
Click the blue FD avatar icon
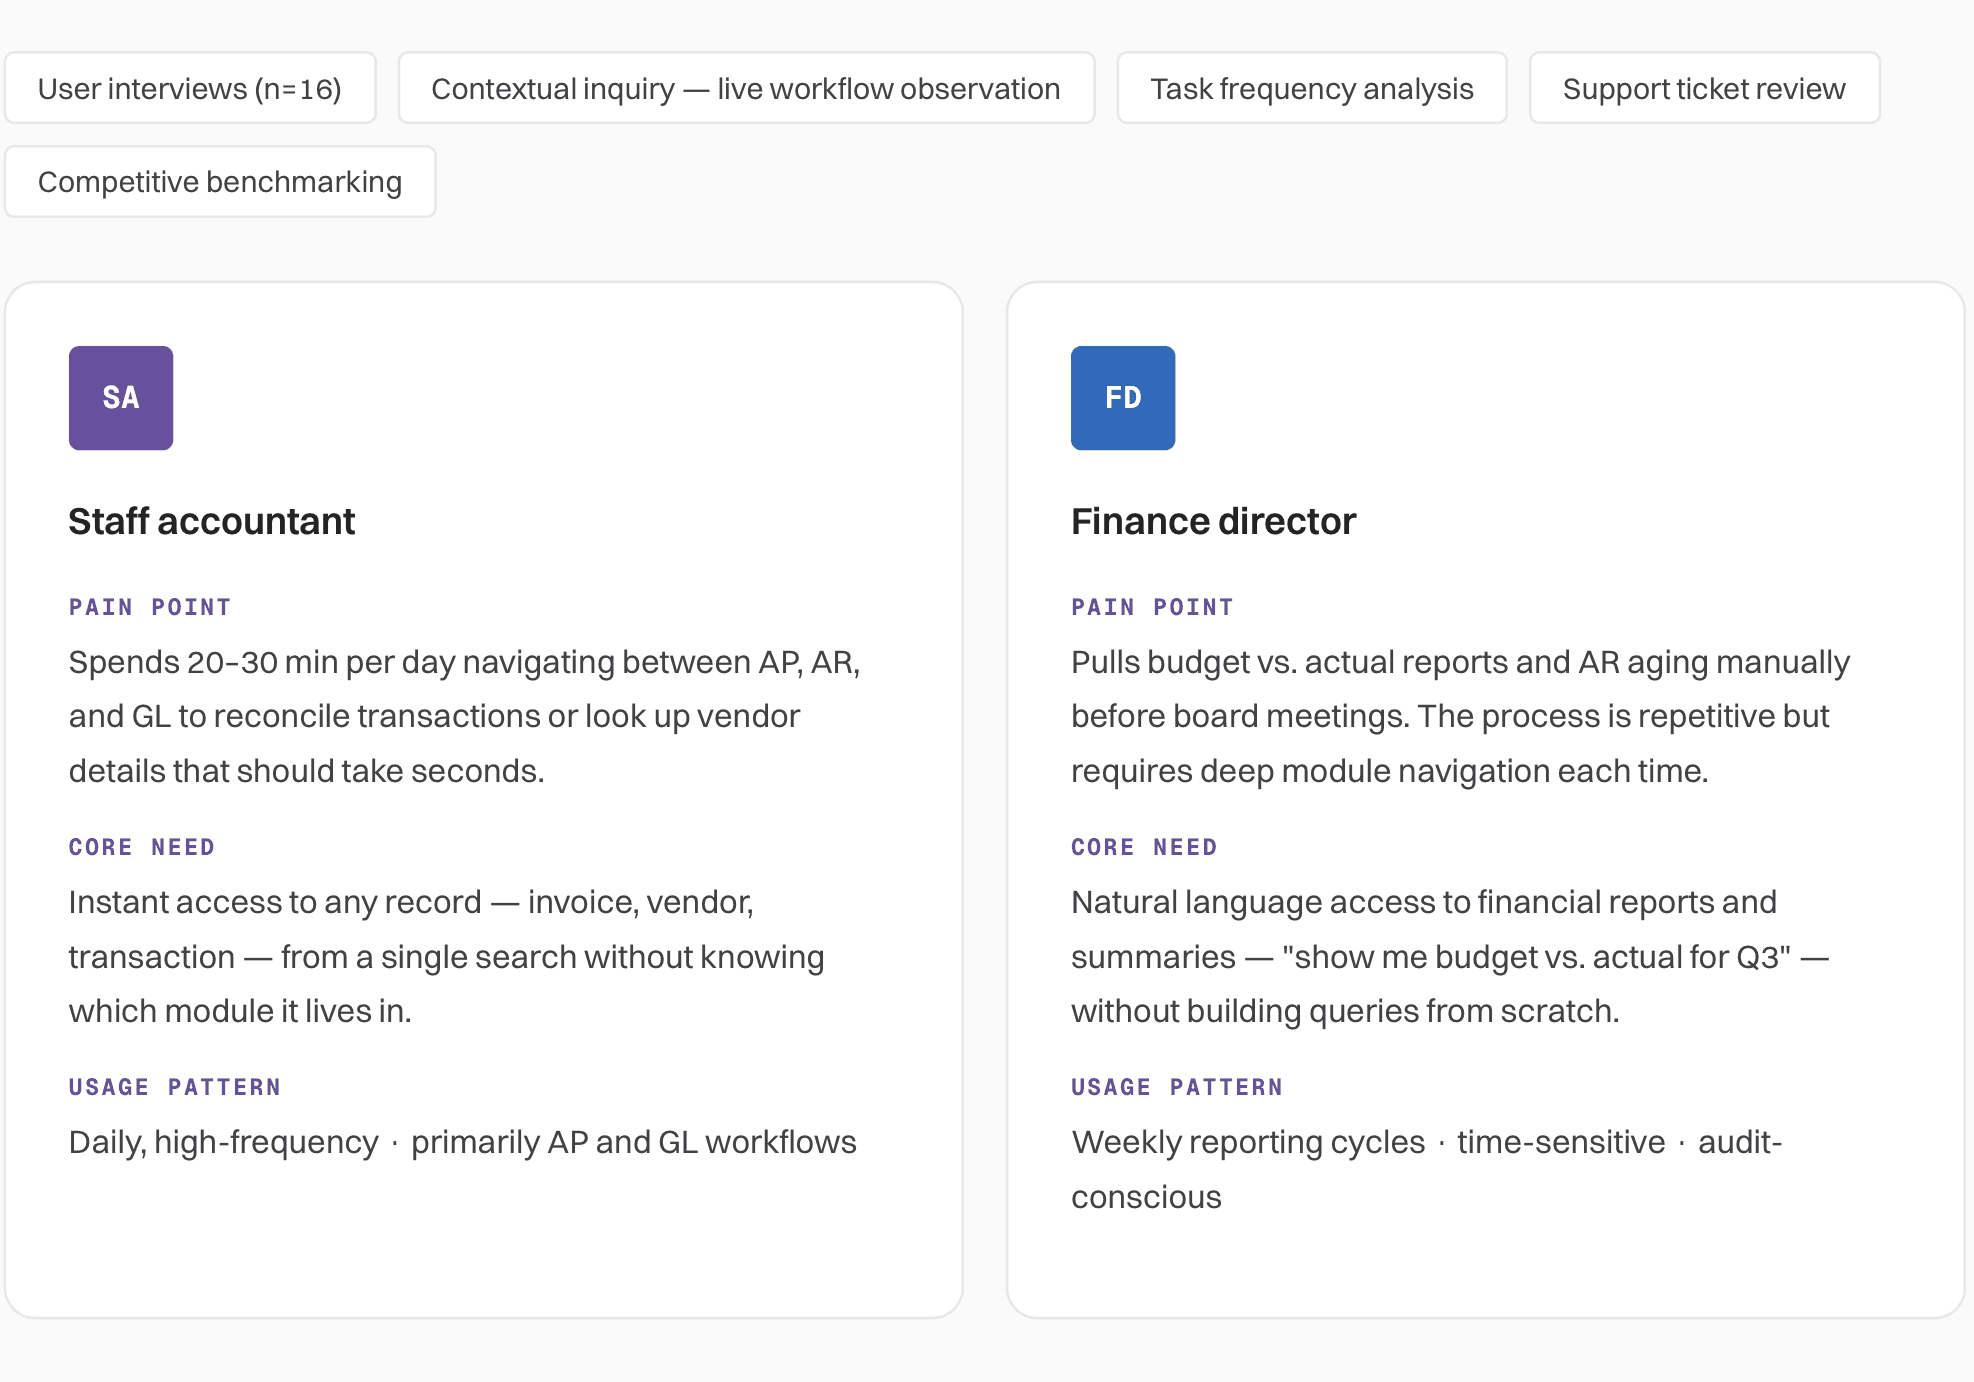pos(1123,398)
